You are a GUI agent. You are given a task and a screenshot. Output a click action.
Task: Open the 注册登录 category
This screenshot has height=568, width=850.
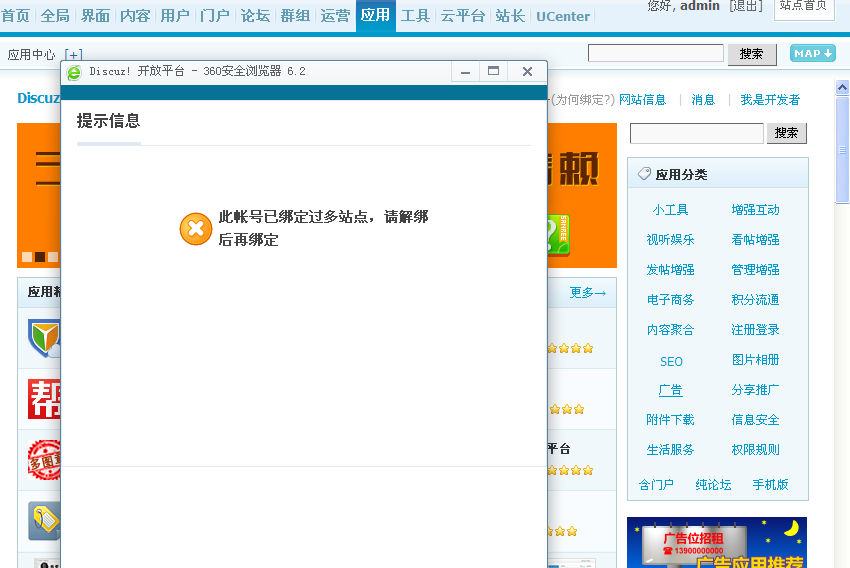756,330
